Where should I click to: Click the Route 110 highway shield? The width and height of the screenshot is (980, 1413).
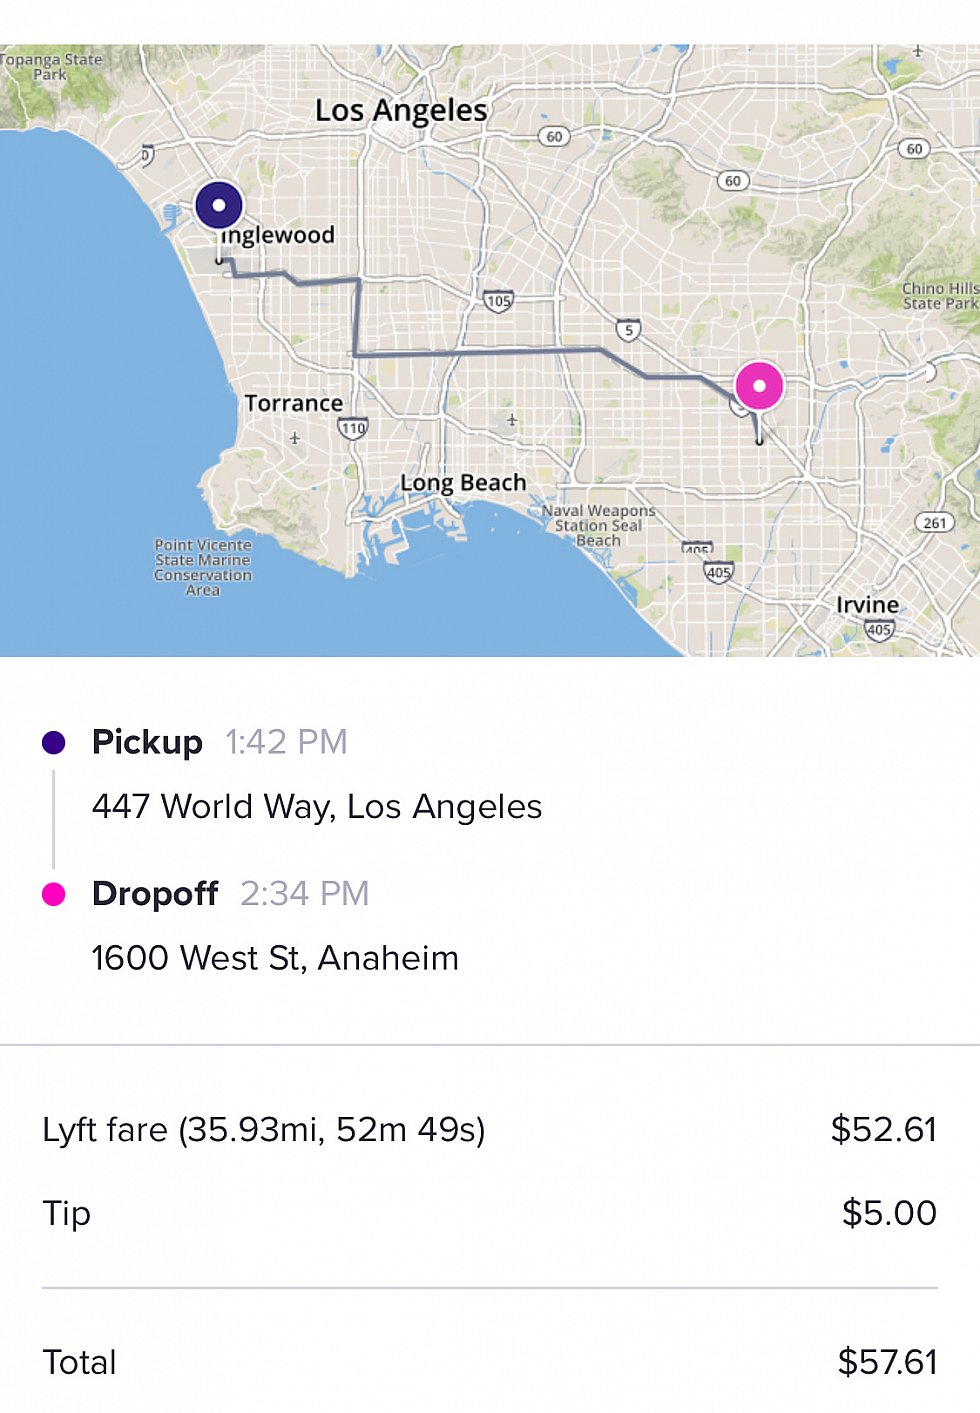(x=353, y=428)
